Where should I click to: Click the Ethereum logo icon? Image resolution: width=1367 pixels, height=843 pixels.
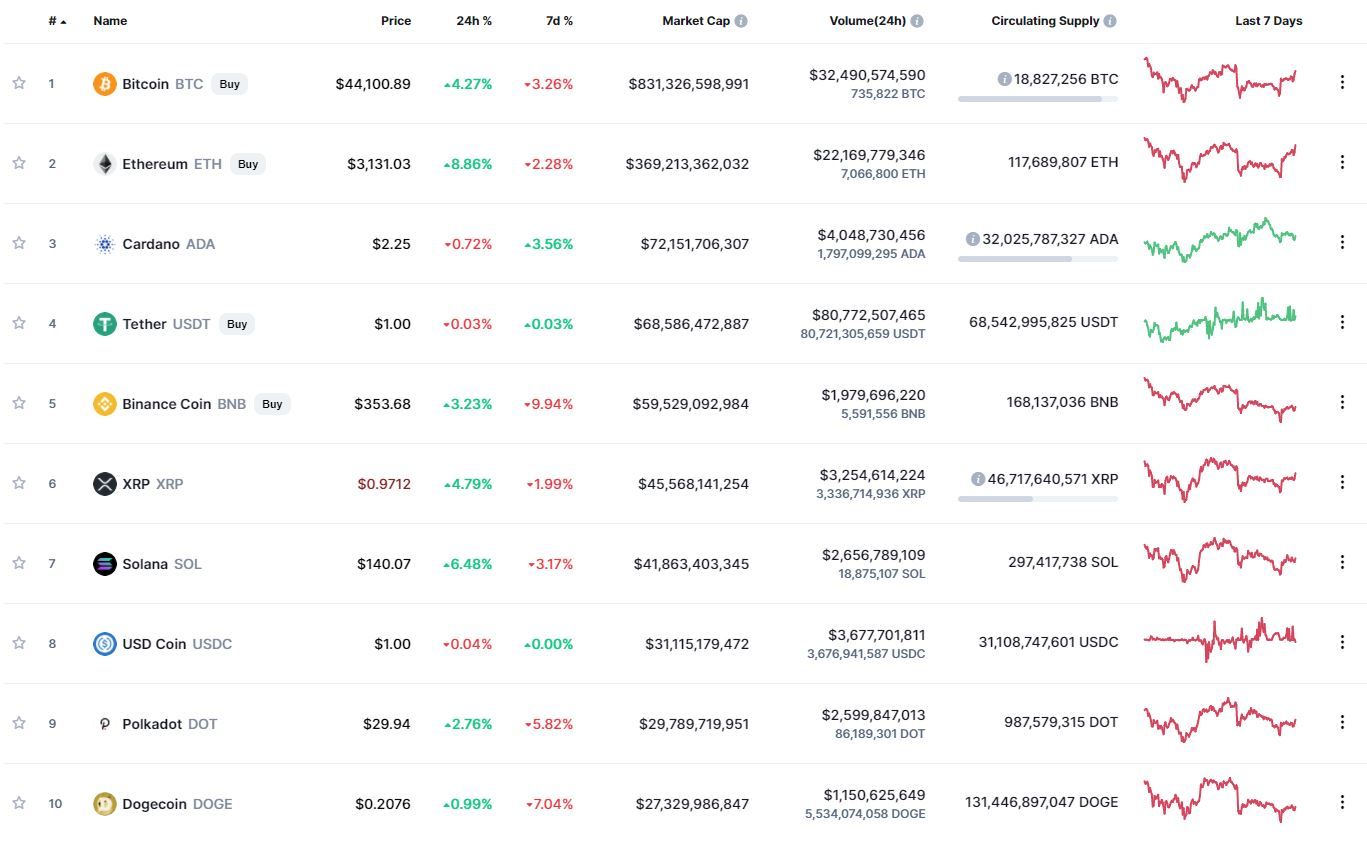104,164
